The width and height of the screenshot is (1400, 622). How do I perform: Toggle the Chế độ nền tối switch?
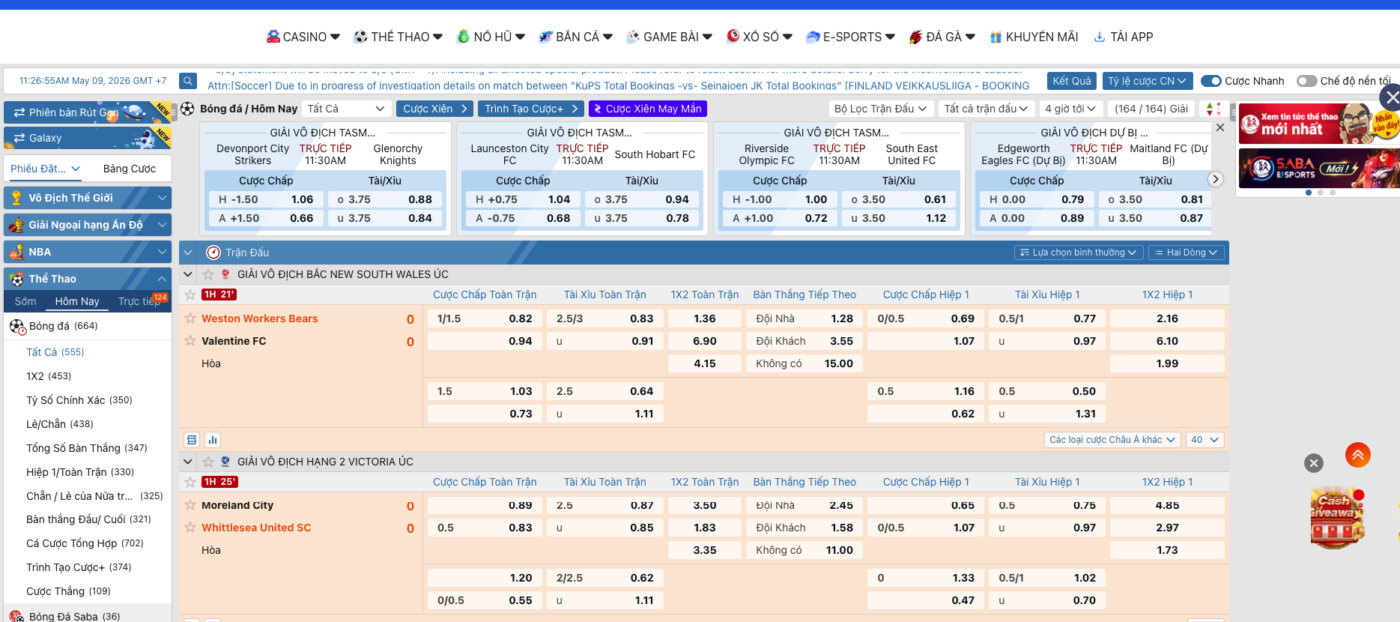[x=1307, y=81]
